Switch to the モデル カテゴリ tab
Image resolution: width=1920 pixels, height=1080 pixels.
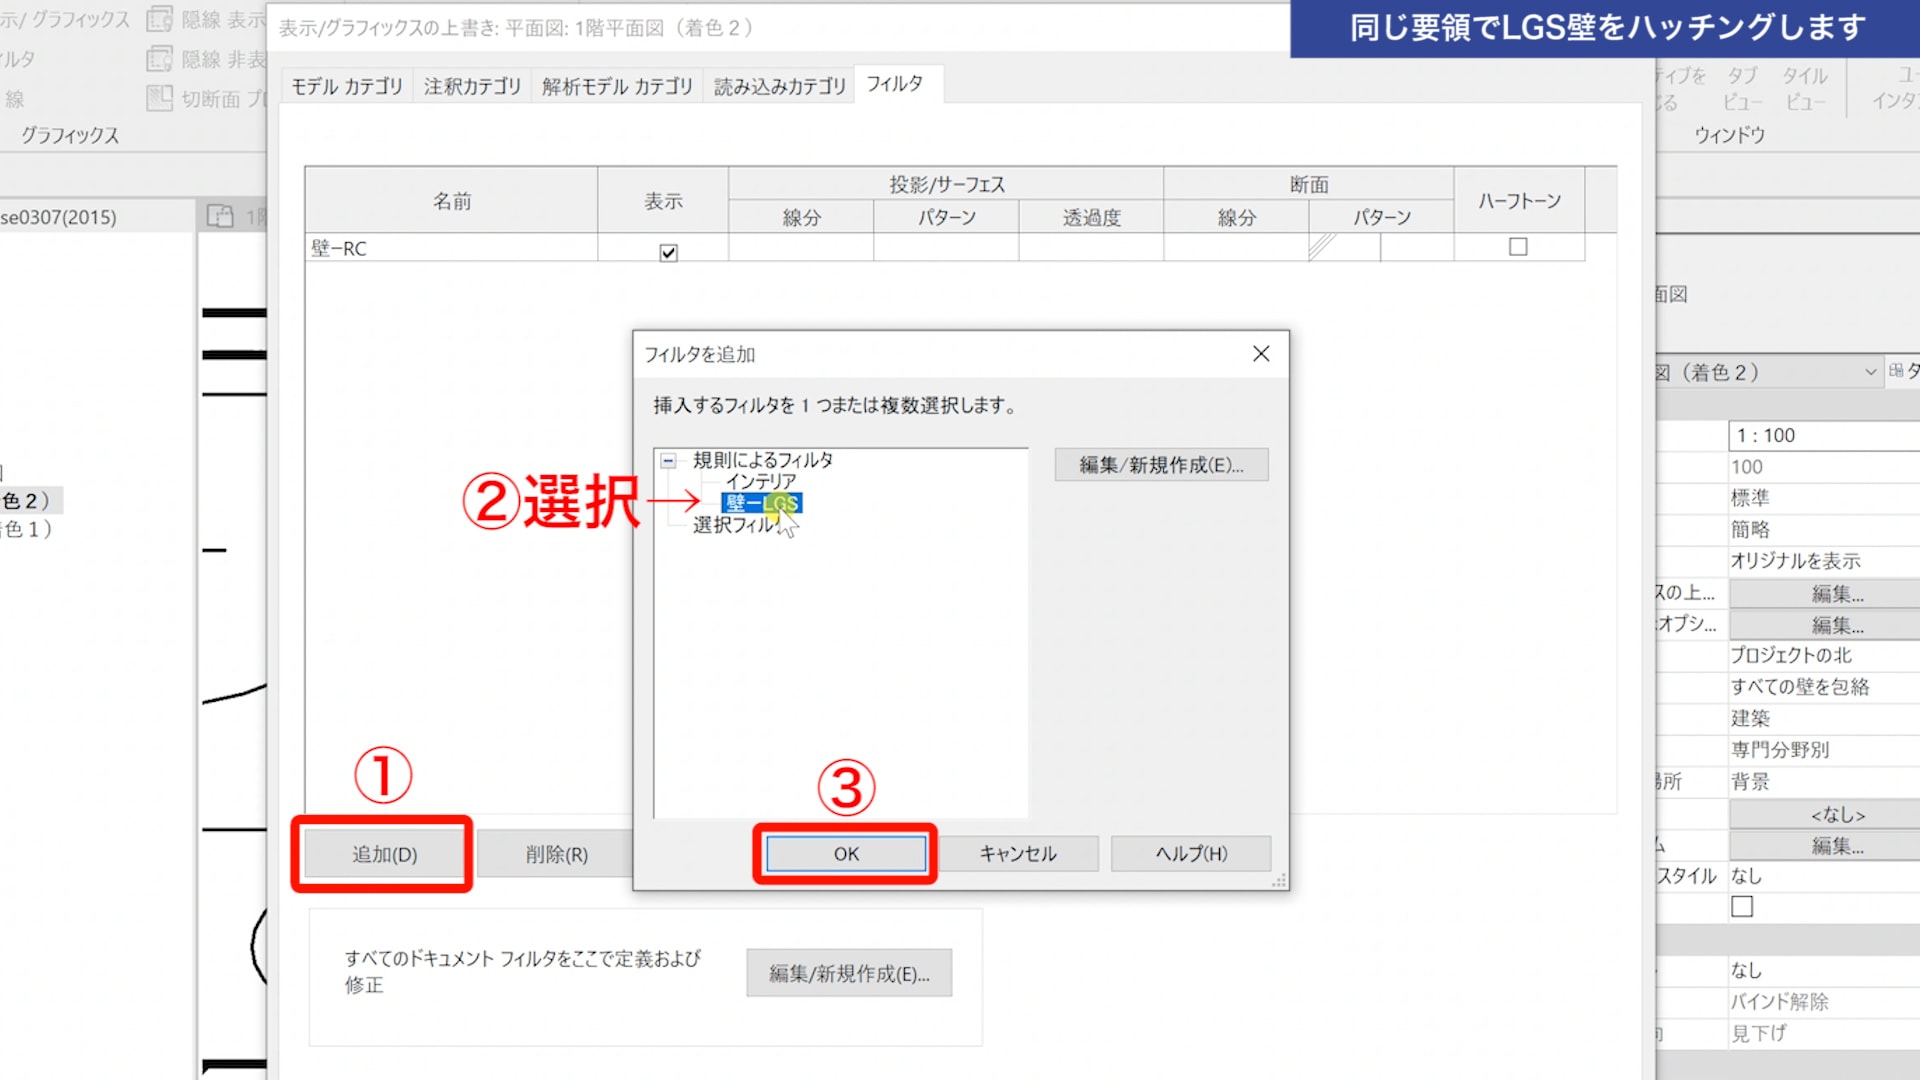pyautogui.click(x=347, y=87)
